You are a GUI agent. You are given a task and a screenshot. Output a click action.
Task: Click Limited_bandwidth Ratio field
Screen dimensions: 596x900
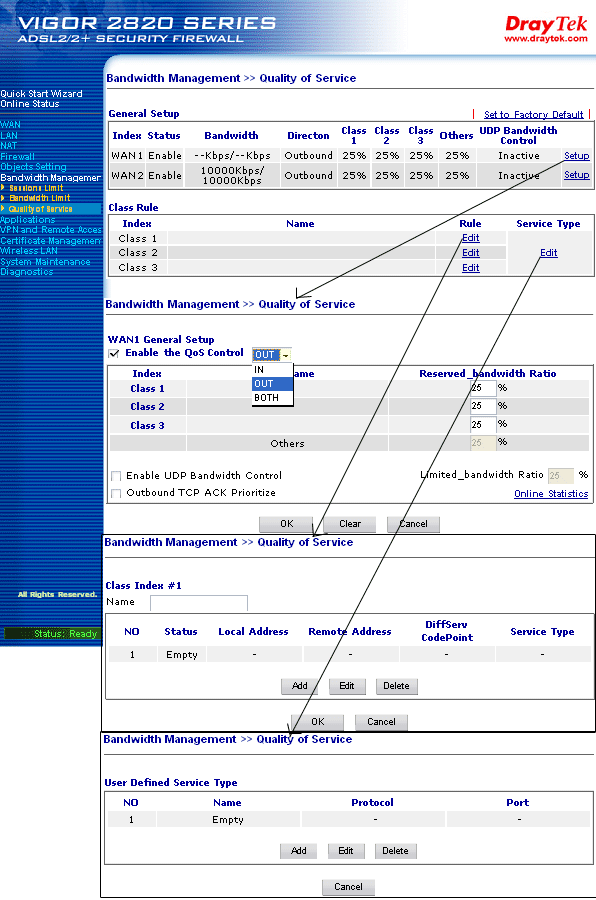tap(561, 476)
